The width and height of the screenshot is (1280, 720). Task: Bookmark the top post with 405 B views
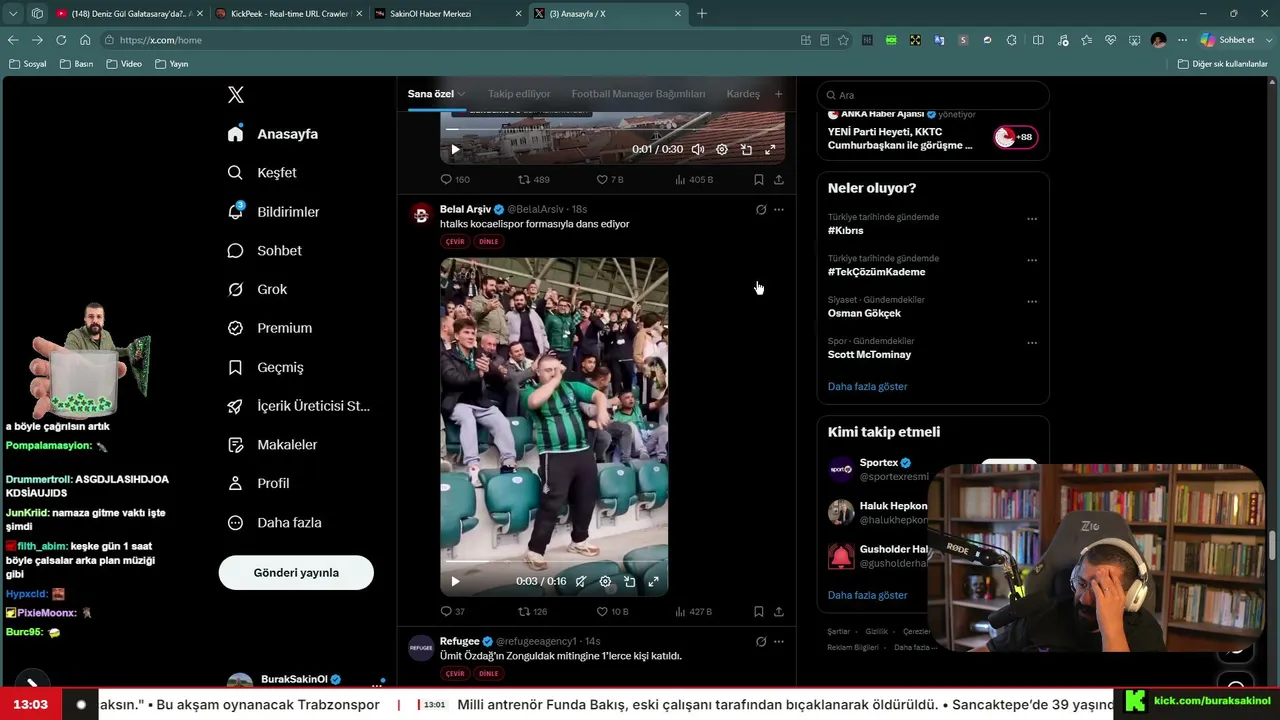pyautogui.click(x=759, y=180)
